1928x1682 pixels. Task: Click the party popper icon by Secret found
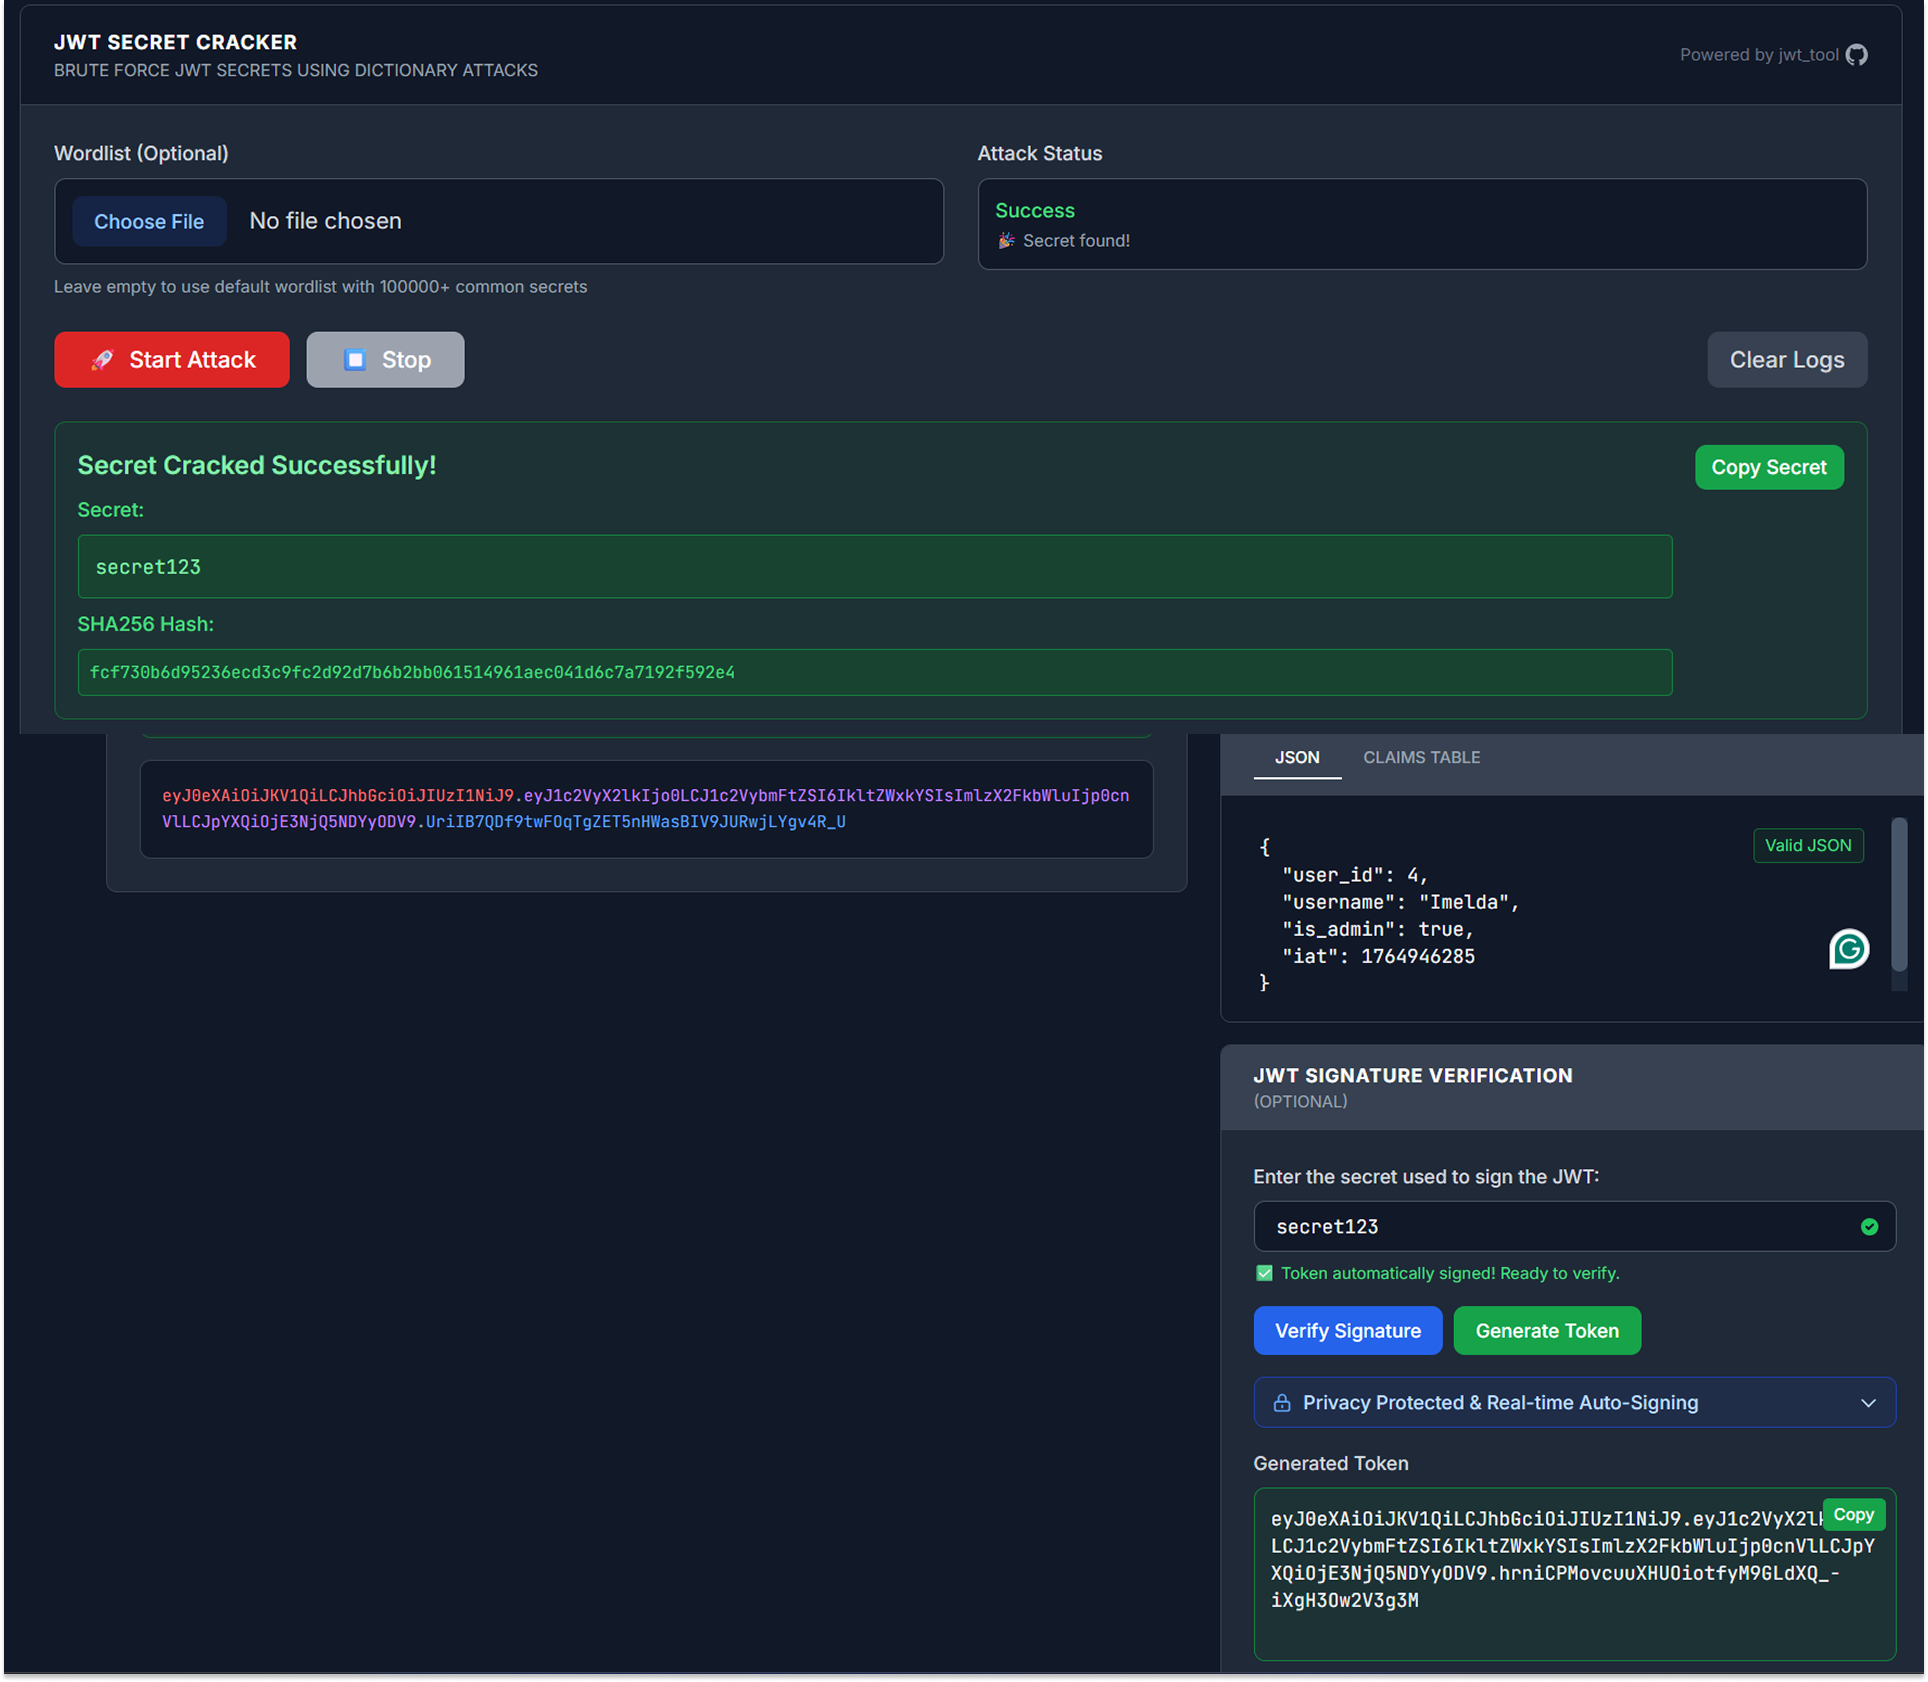(x=1006, y=241)
